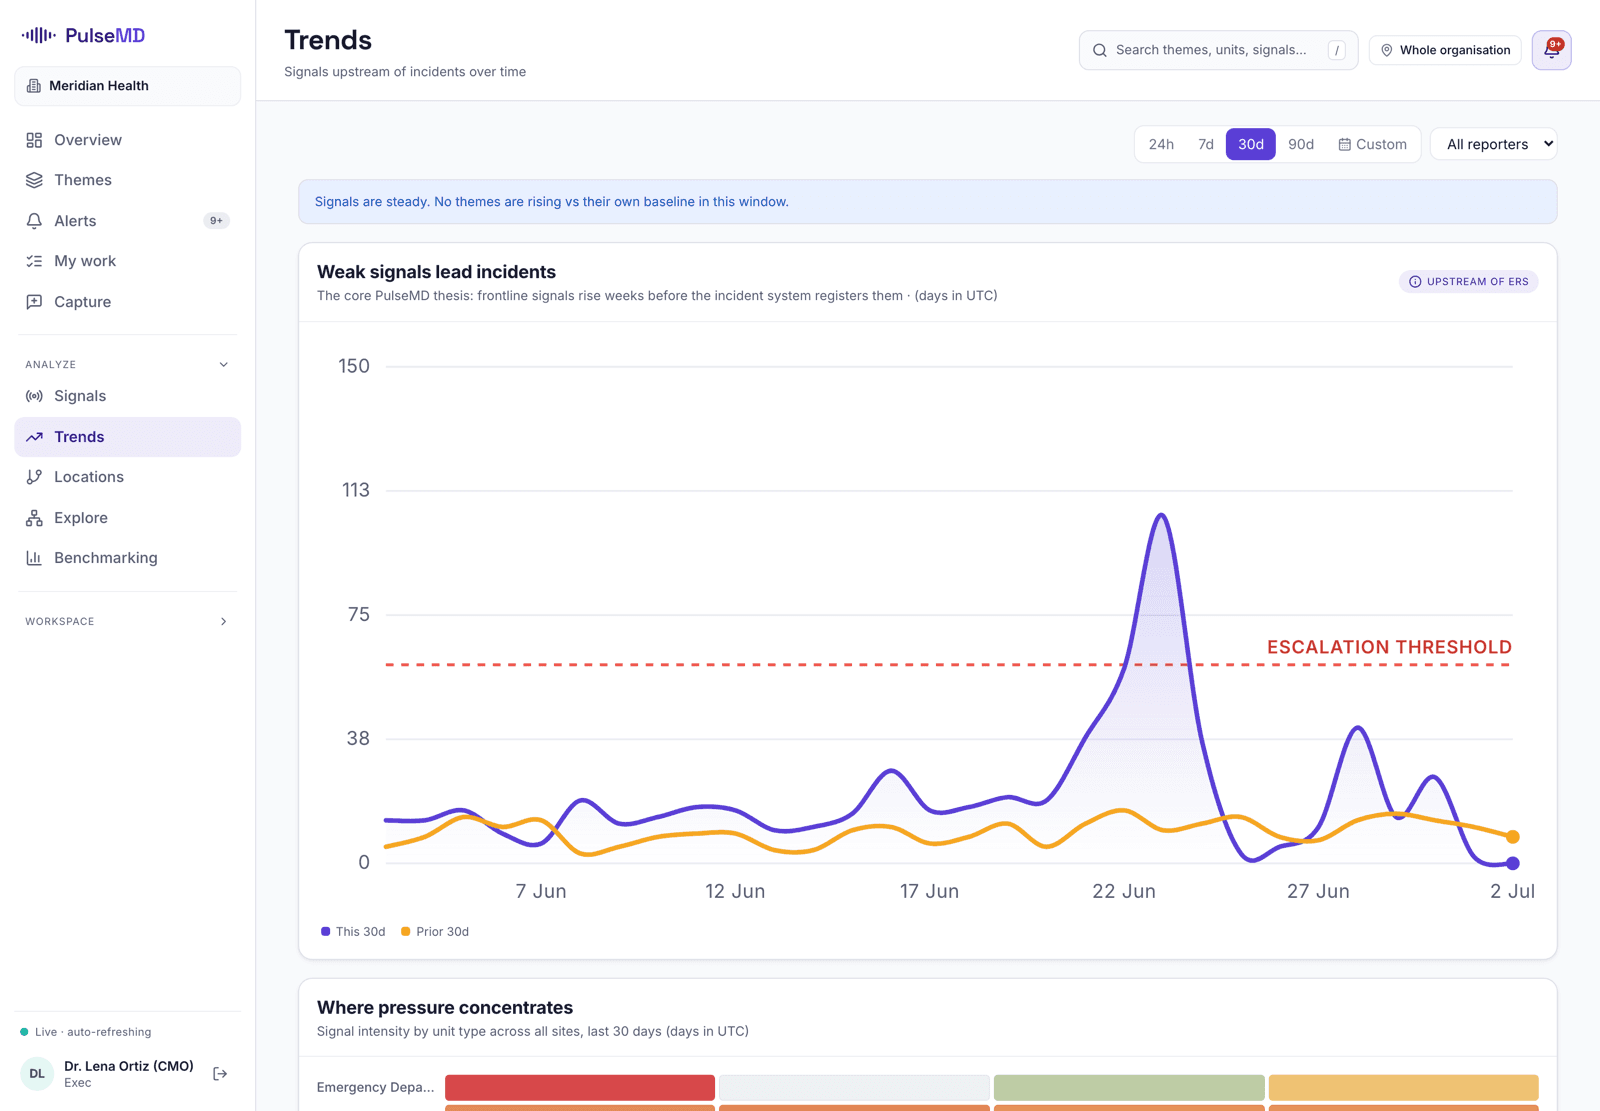Viewport: 1600px width, 1111px height.
Task: Click the light gray Emergency Department heatmap cell
Action: pyautogui.click(x=854, y=1088)
